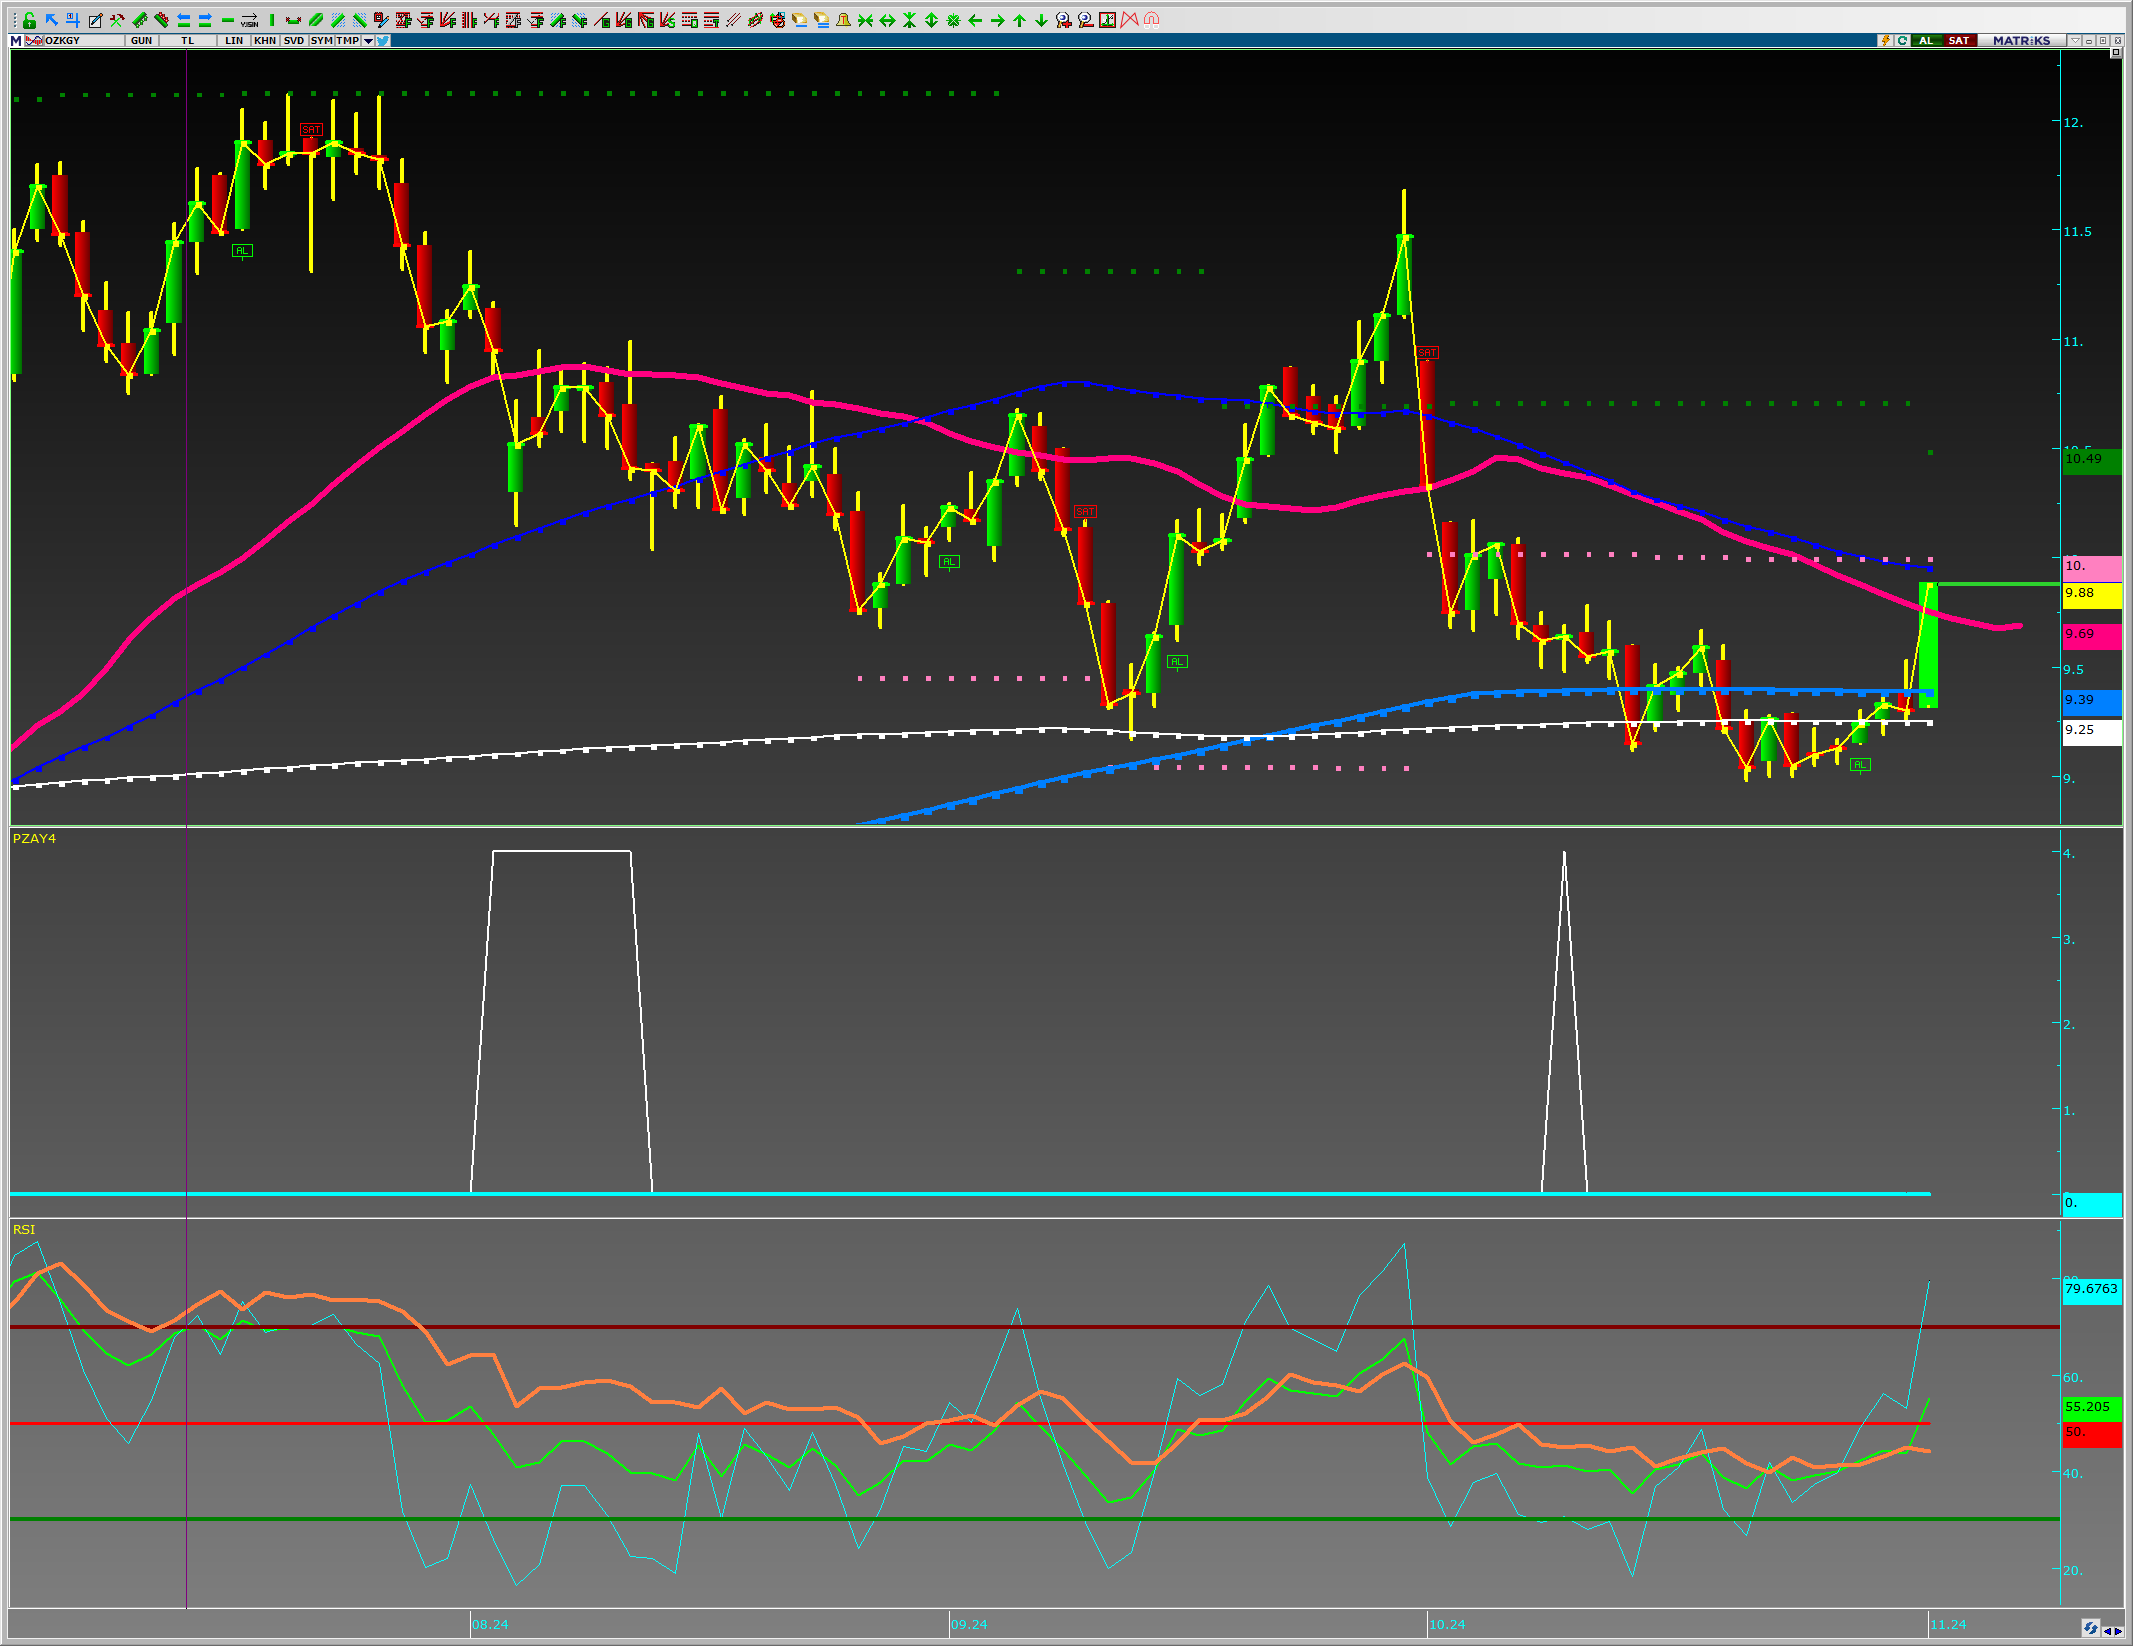Image resolution: width=2133 pixels, height=1646 pixels.
Task: Click the green left arrow tool
Action: (x=975, y=20)
